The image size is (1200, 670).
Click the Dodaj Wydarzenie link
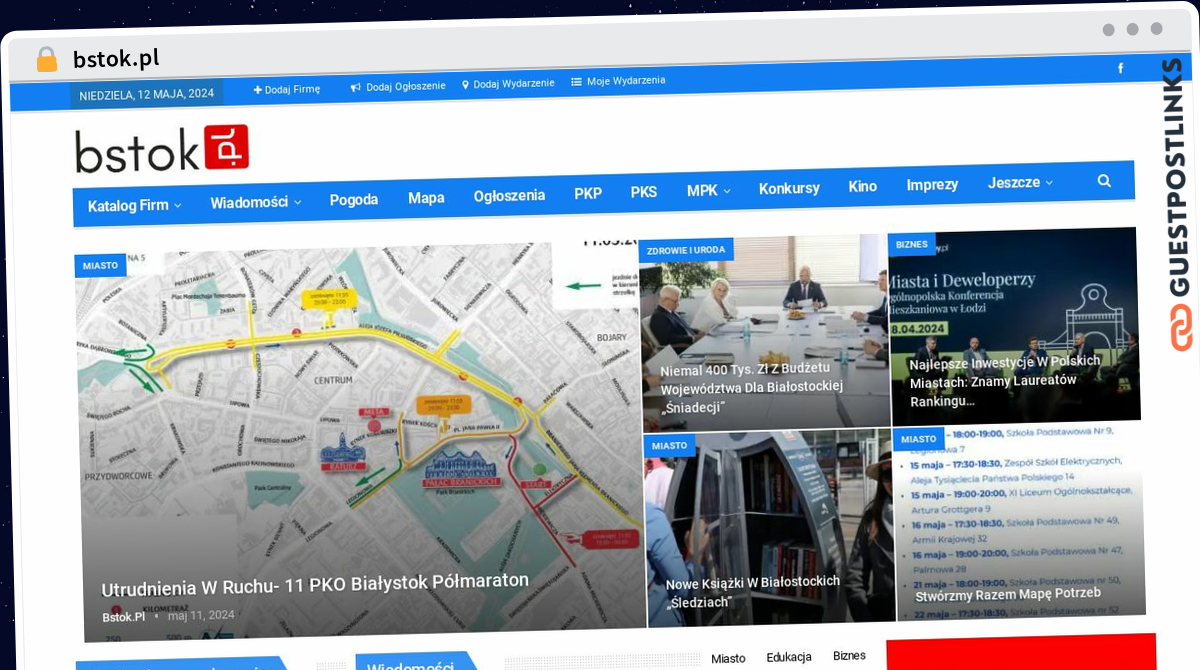pyautogui.click(x=514, y=84)
